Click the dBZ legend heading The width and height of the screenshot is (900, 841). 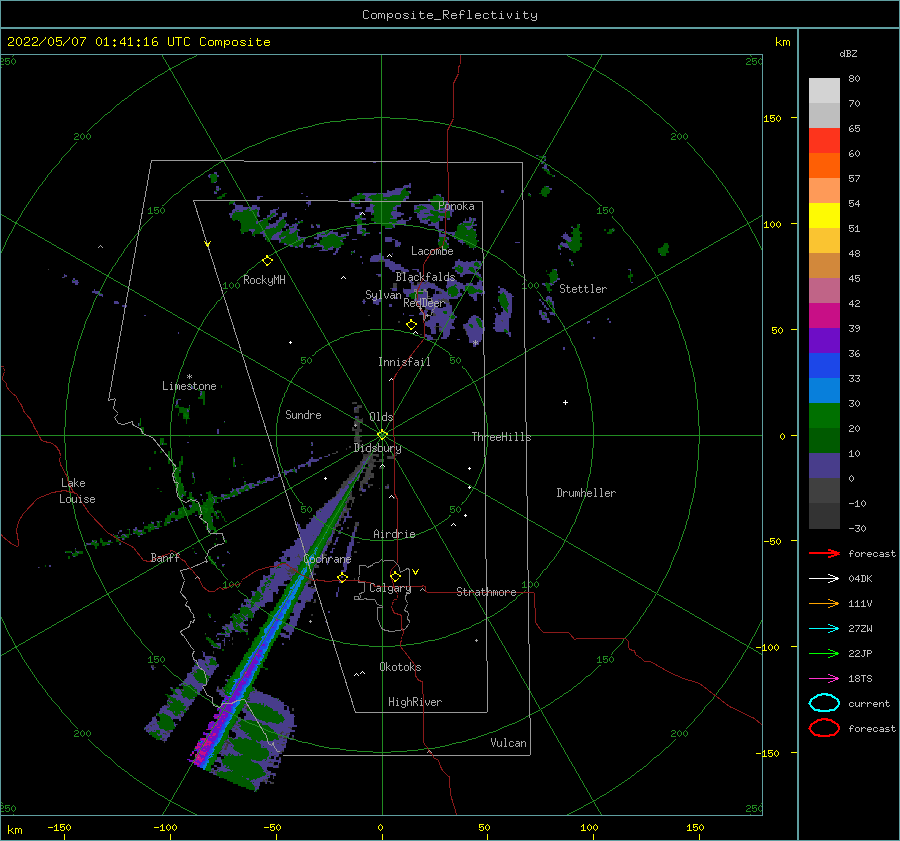(848, 53)
